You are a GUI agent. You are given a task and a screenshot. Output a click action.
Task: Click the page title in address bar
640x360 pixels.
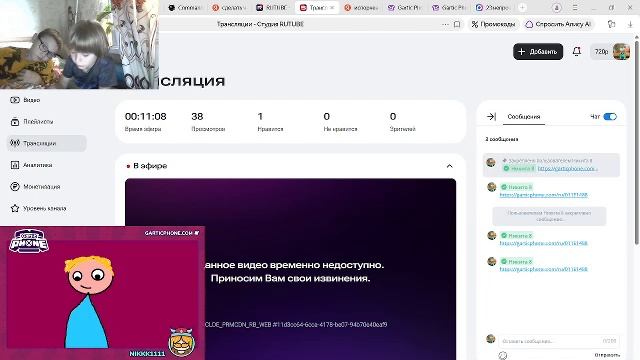pos(260,24)
